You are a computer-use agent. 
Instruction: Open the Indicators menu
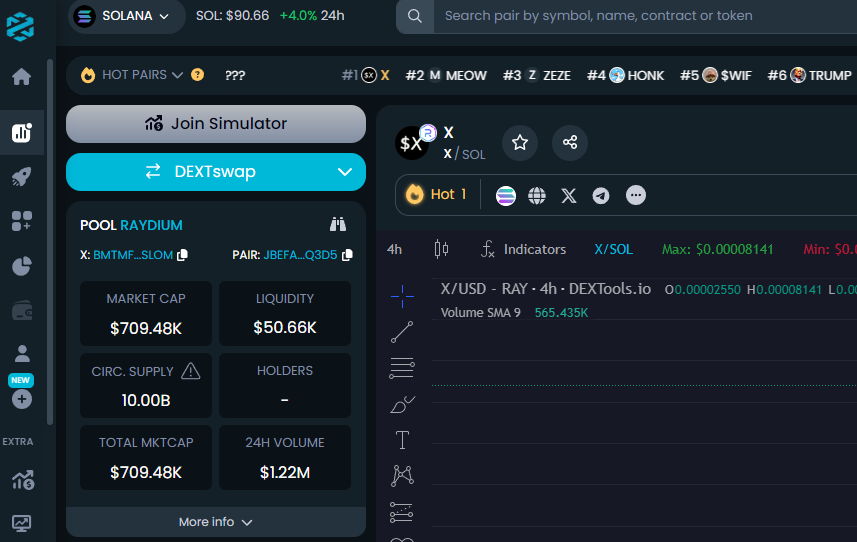tap(523, 249)
